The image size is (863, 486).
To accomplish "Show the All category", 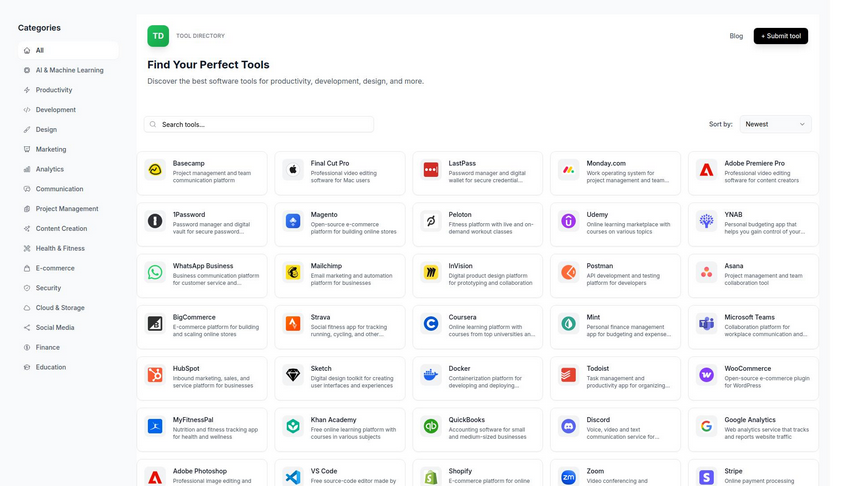I will point(40,50).
